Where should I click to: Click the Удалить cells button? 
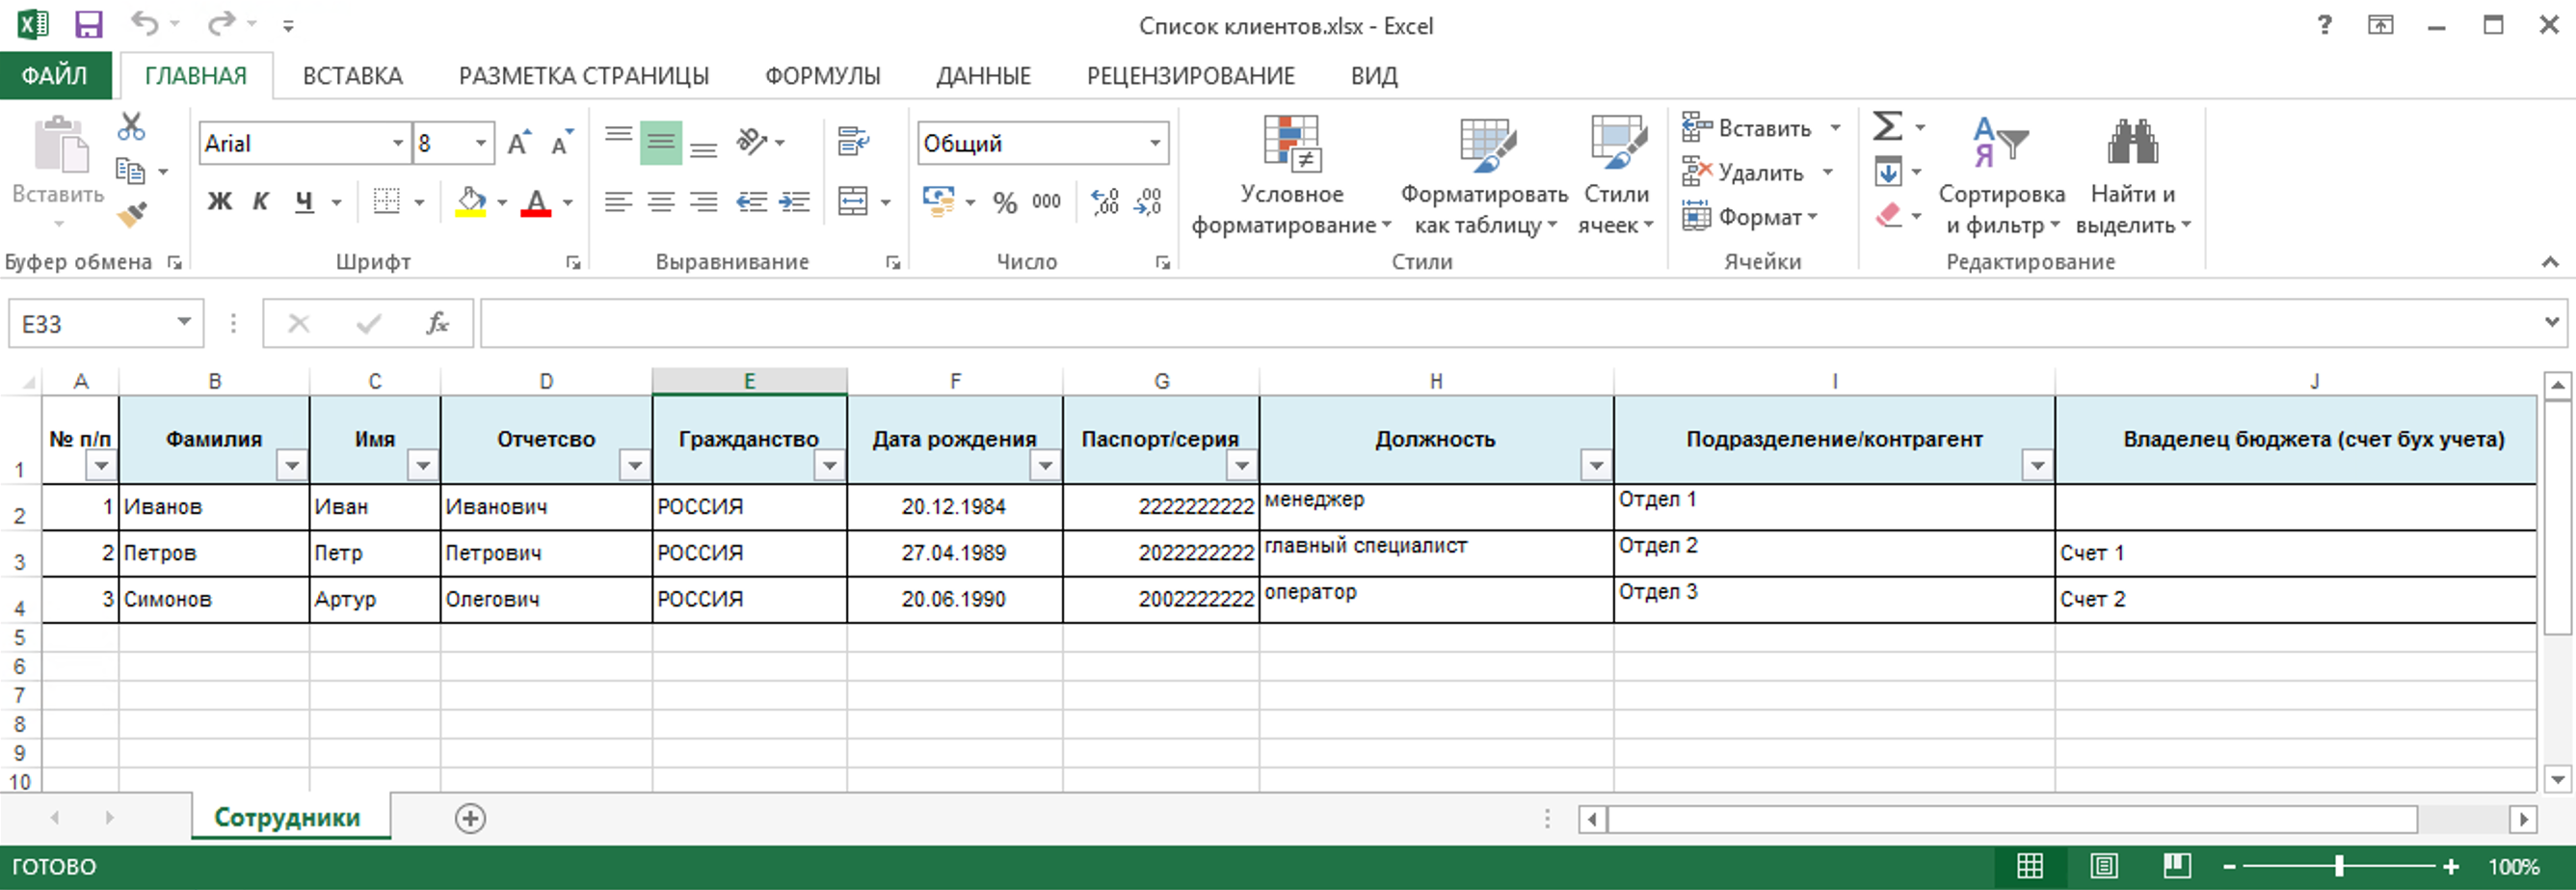pyautogui.click(x=1758, y=173)
